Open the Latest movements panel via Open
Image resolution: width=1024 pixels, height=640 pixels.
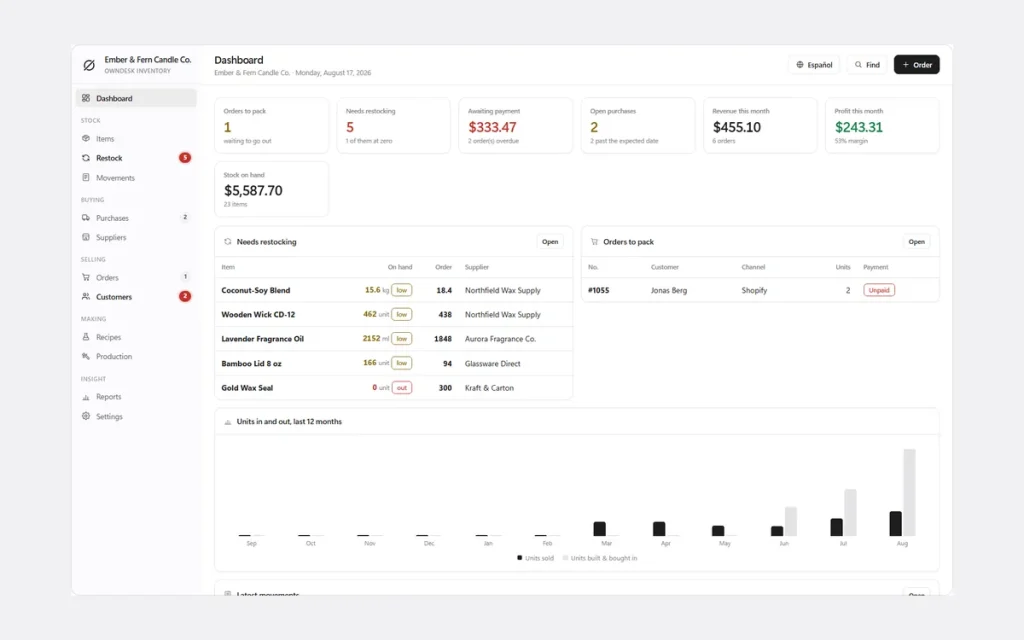pos(916,594)
